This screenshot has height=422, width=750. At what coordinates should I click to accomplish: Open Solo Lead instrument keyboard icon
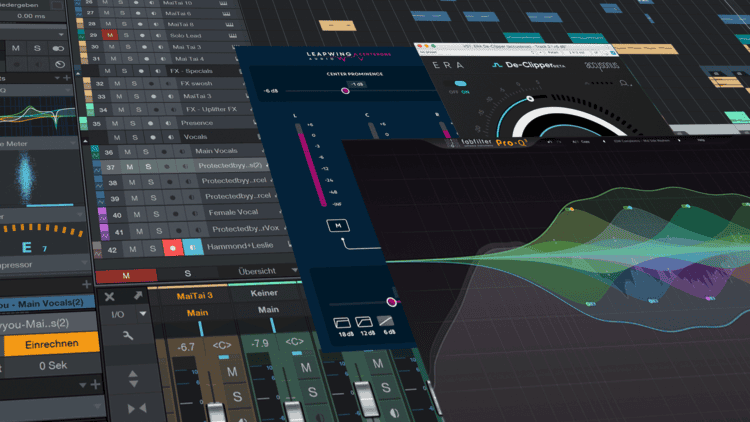pyautogui.click(x=232, y=35)
